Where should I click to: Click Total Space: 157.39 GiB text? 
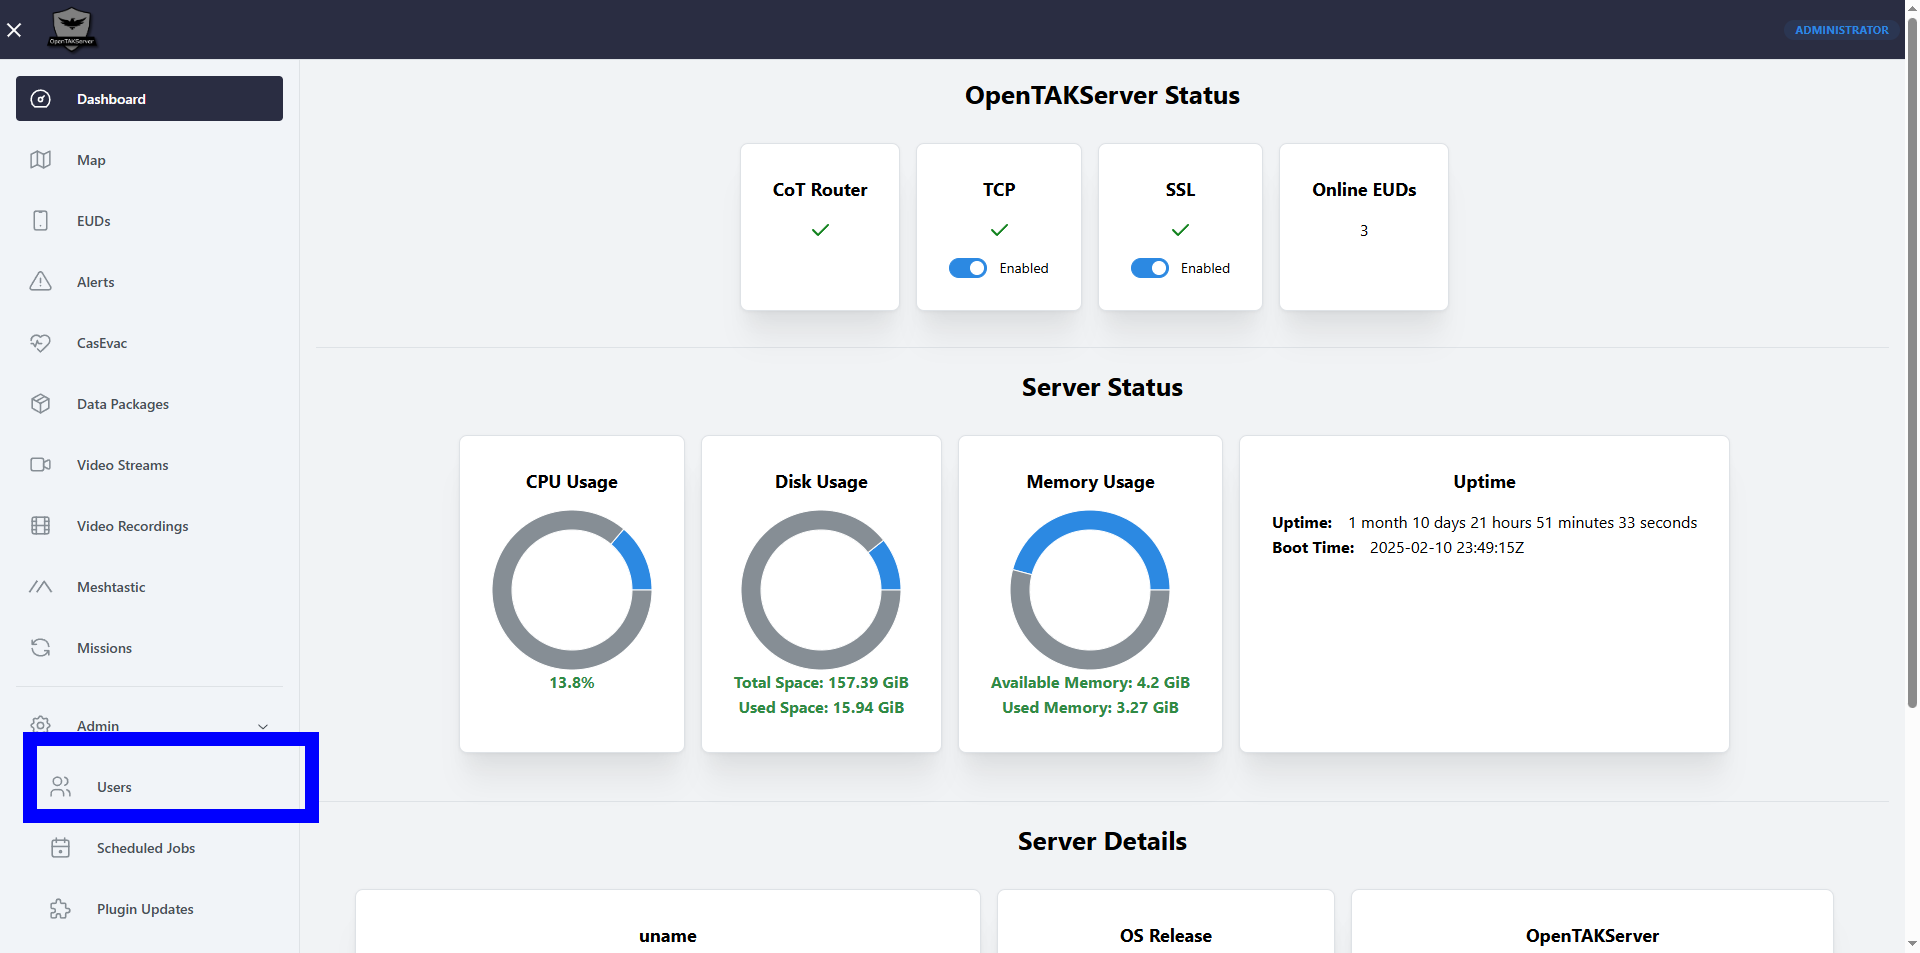(821, 683)
